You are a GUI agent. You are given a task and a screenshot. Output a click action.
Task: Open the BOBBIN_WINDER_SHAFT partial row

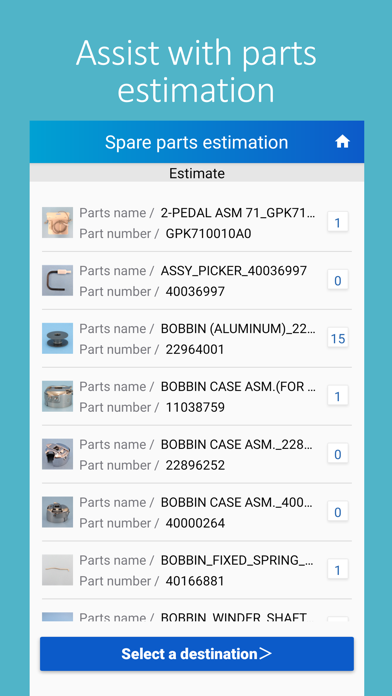click(197, 617)
